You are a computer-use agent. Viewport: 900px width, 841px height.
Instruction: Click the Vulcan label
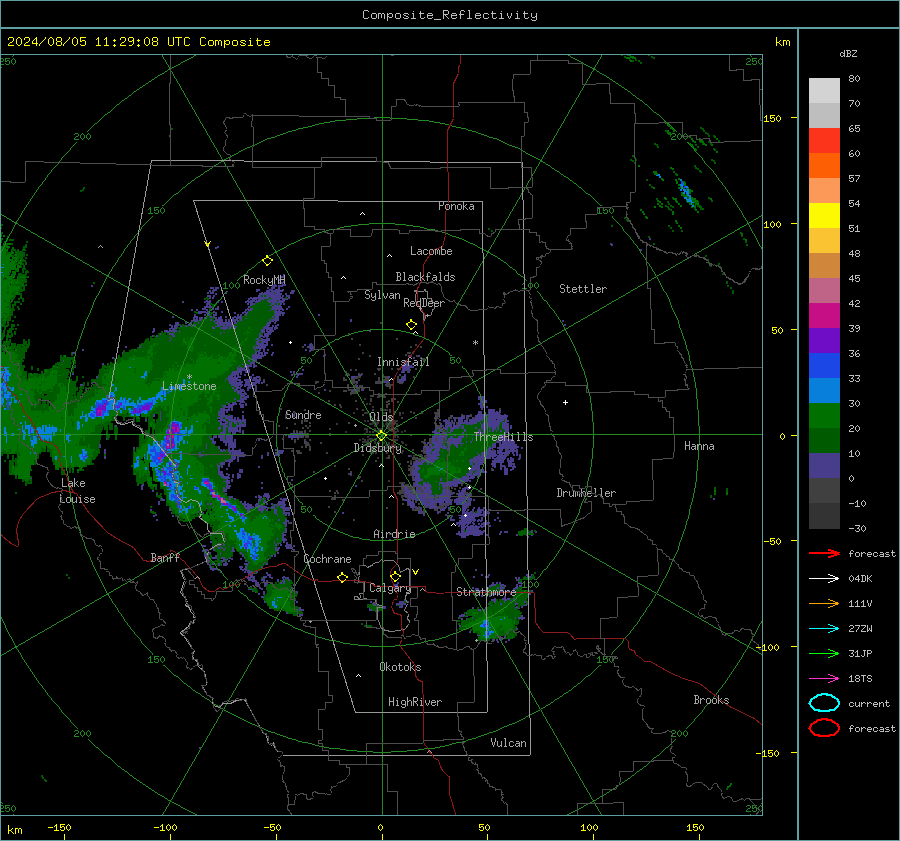click(509, 743)
